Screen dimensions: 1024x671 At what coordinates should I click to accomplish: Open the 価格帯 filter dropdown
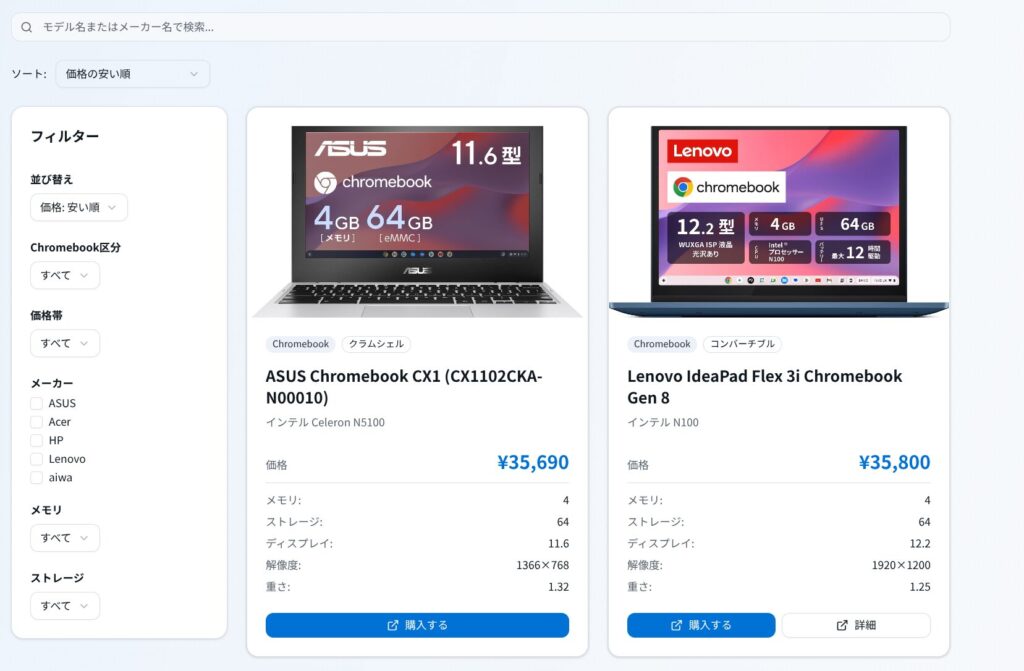65,343
